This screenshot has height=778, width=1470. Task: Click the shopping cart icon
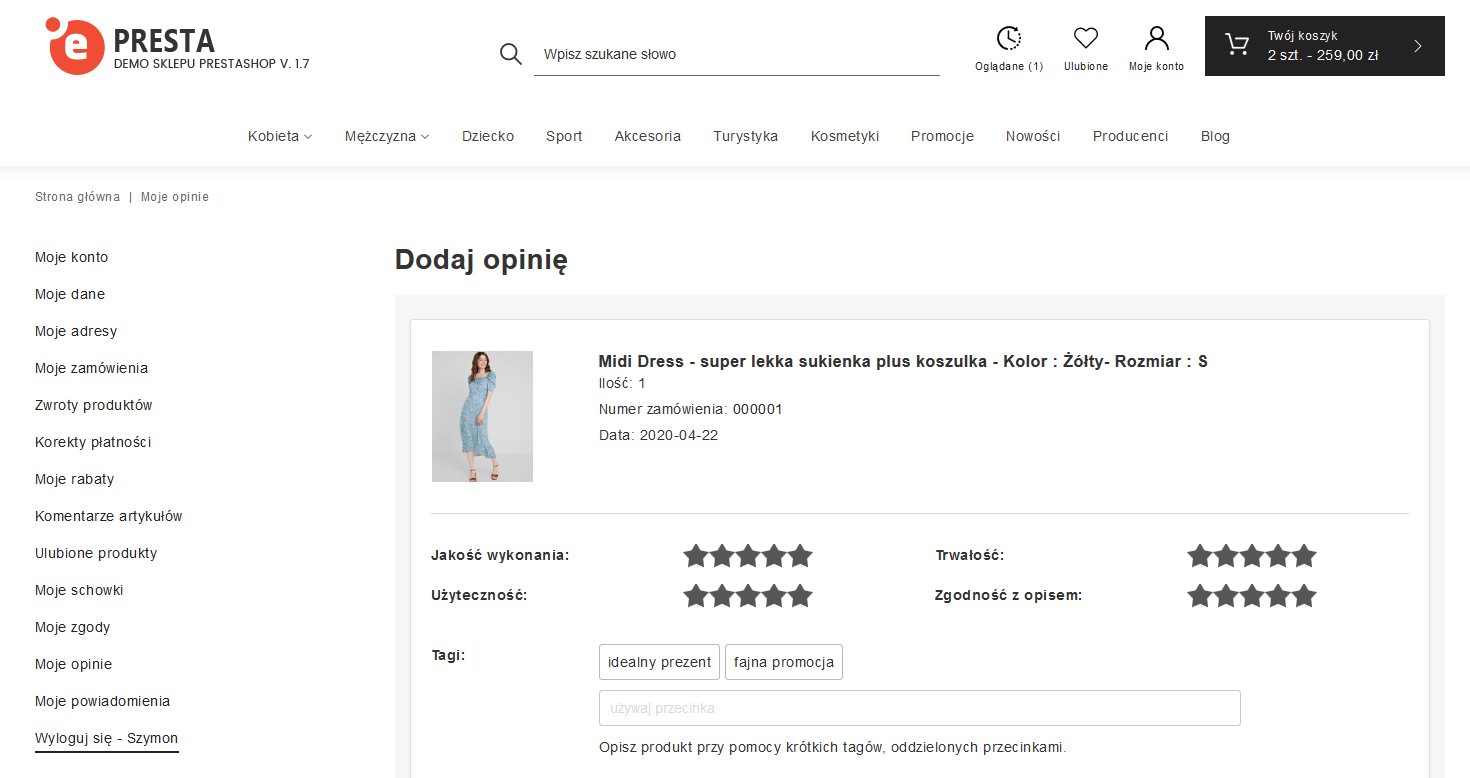[x=1237, y=46]
